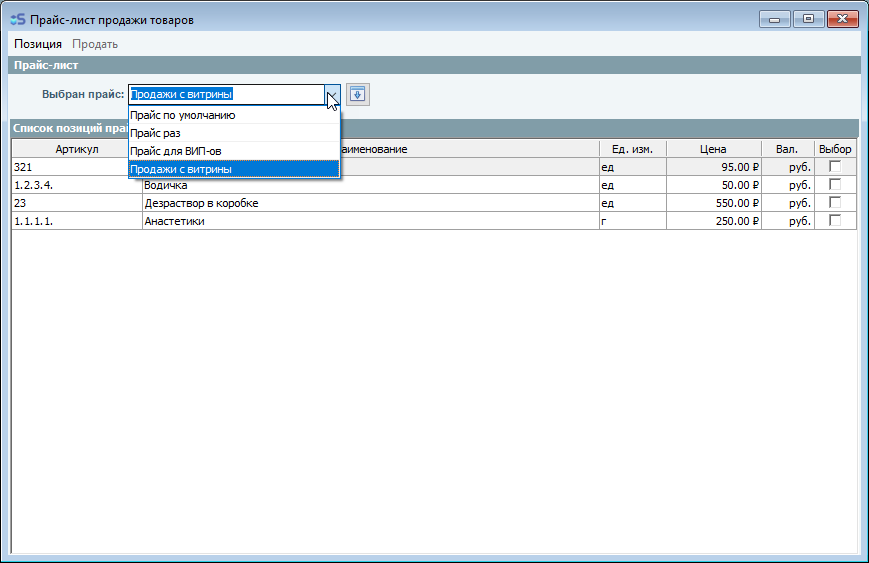Tick the checkbox for article 321

click(835, 166)
